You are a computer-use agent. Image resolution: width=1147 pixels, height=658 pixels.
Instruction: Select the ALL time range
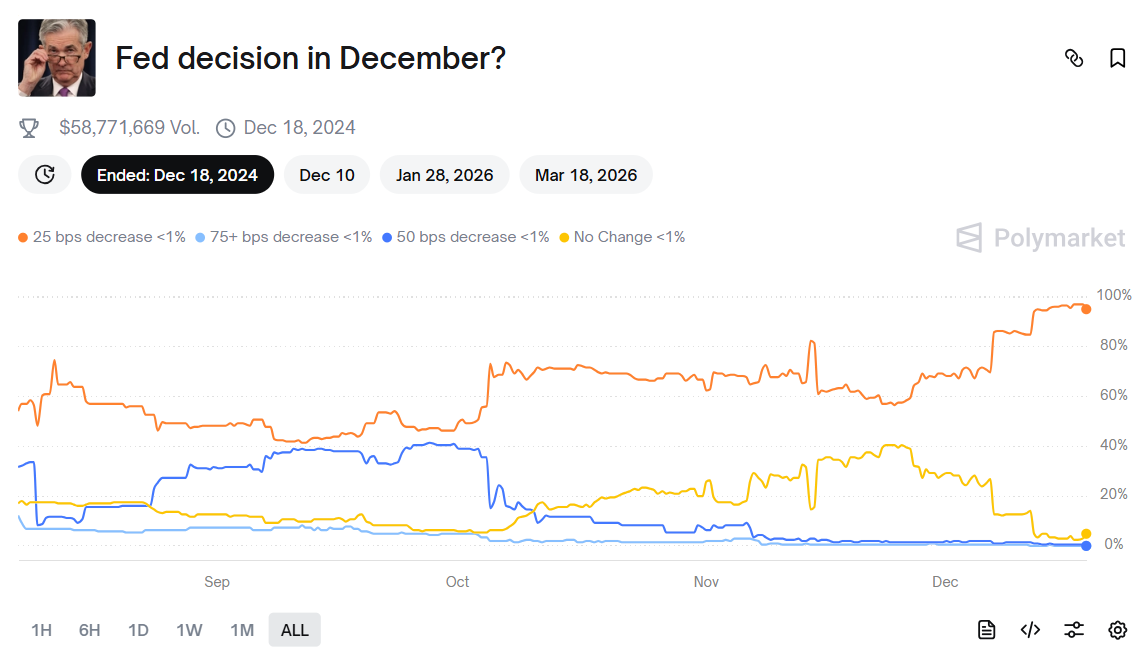click(x=295, y=630)
